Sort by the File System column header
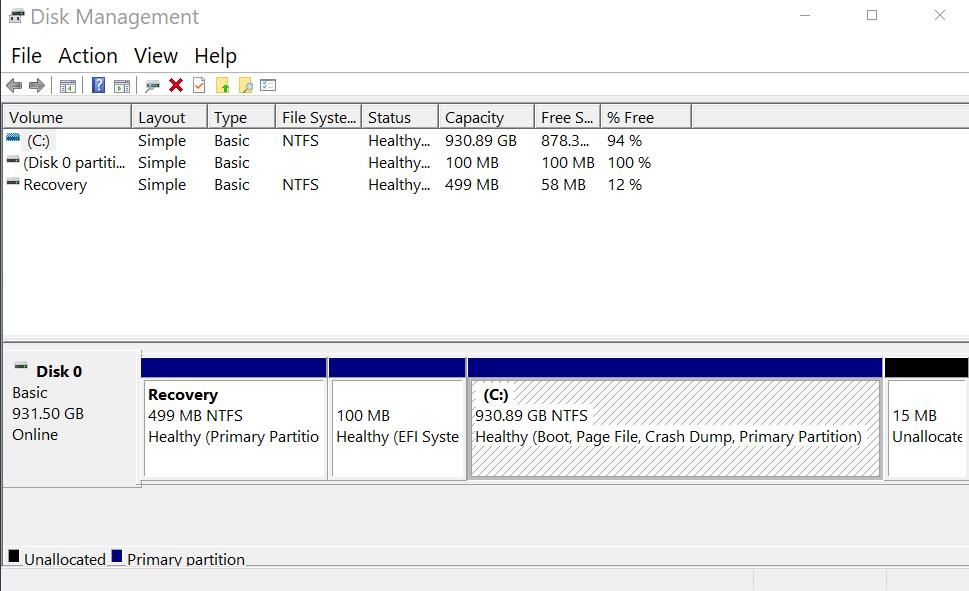The image size is (969, 591). (x=318, y=117)
